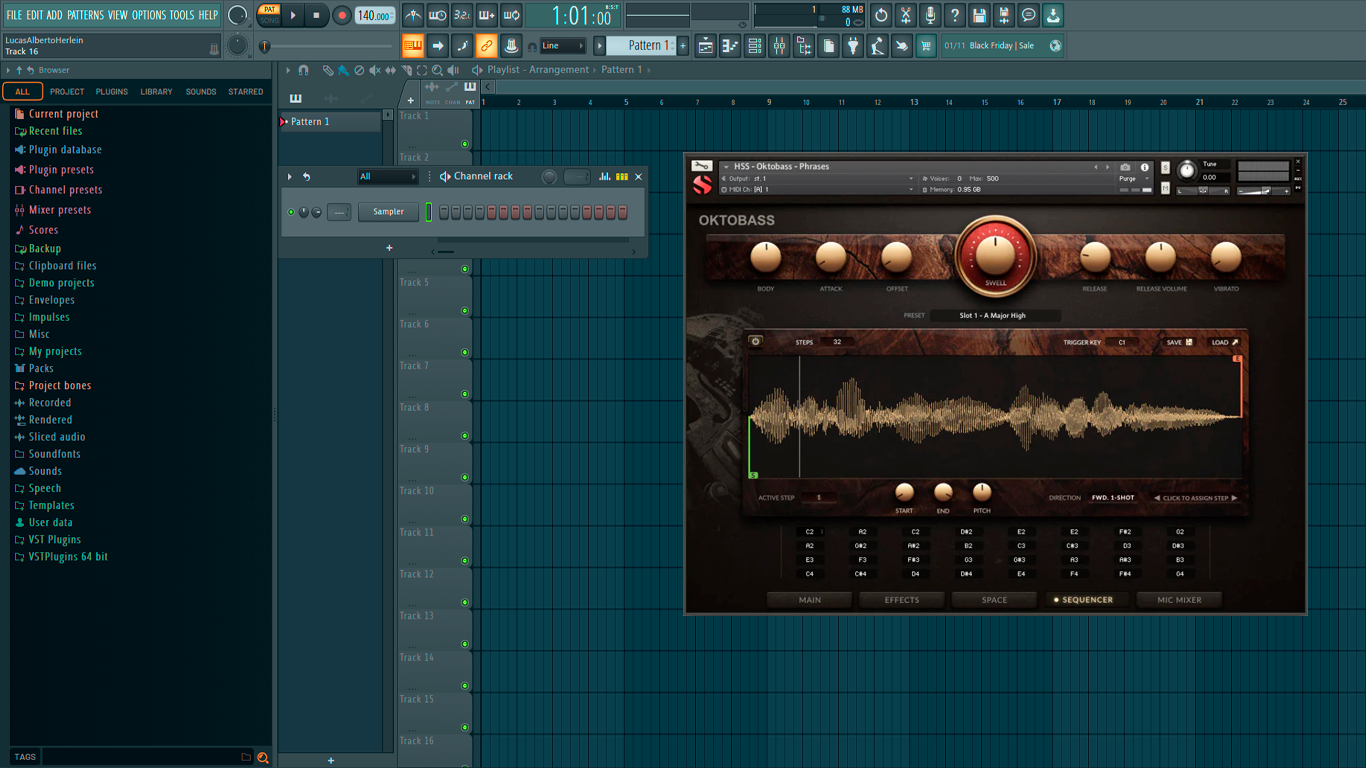Toggle the orange link icon in toolbar
This screenshot has width=1366, height=768.
click(x=486, y=46)
